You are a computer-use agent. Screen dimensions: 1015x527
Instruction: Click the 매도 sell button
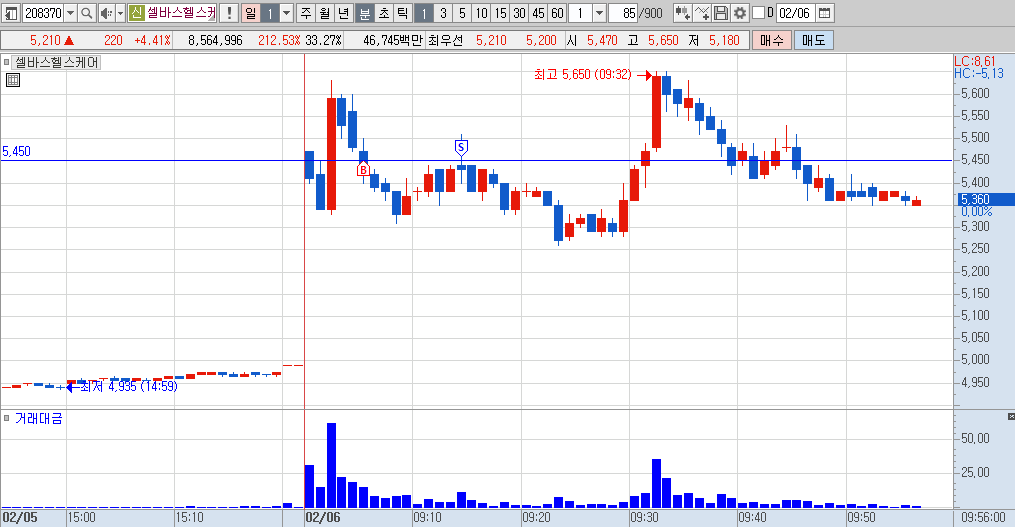coord(813,40)
